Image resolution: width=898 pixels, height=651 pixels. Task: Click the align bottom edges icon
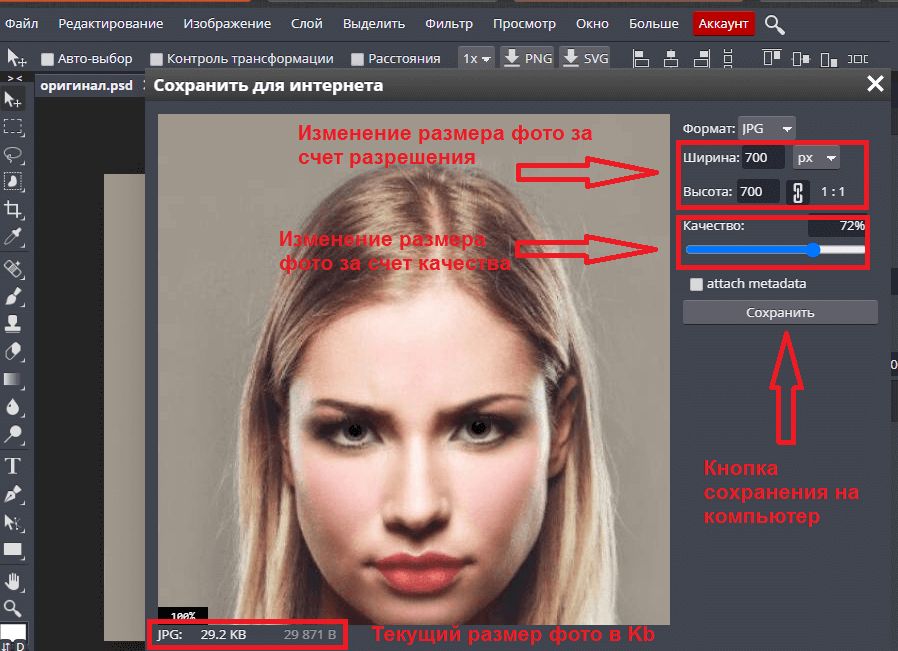coord(829,58)
